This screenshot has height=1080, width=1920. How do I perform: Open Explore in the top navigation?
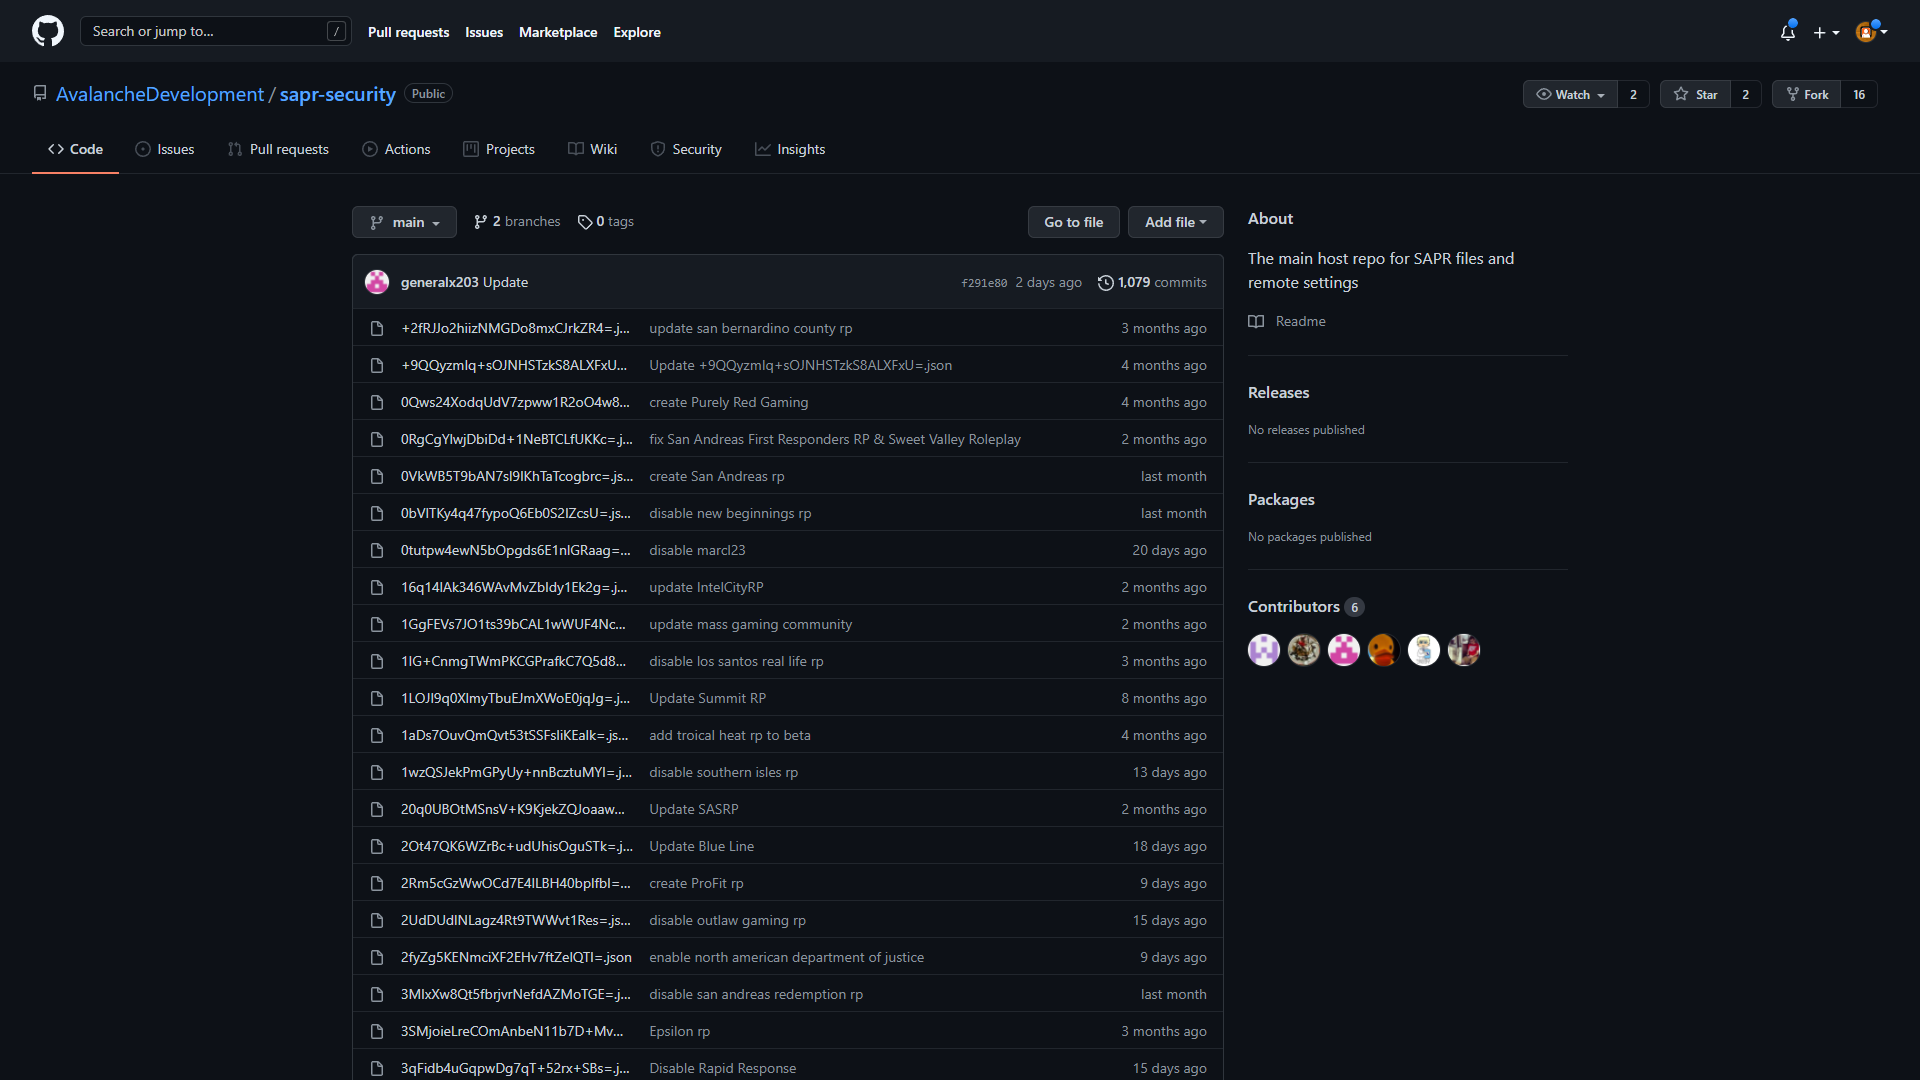(x=637, y=32)
